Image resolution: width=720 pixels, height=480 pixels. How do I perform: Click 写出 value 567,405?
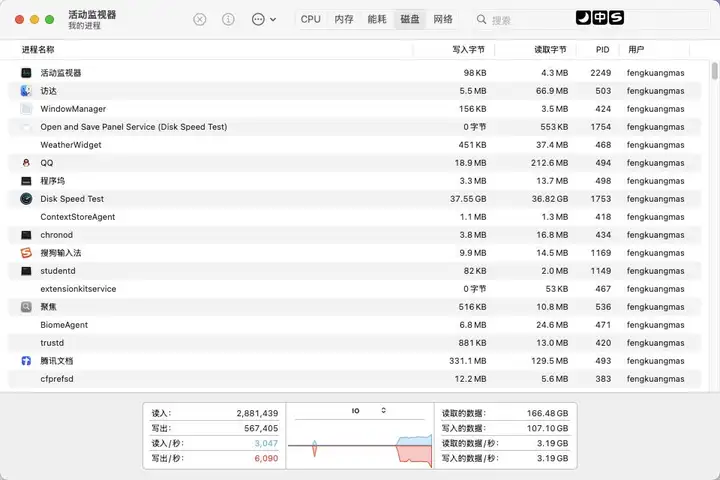[x=261, y=429]
